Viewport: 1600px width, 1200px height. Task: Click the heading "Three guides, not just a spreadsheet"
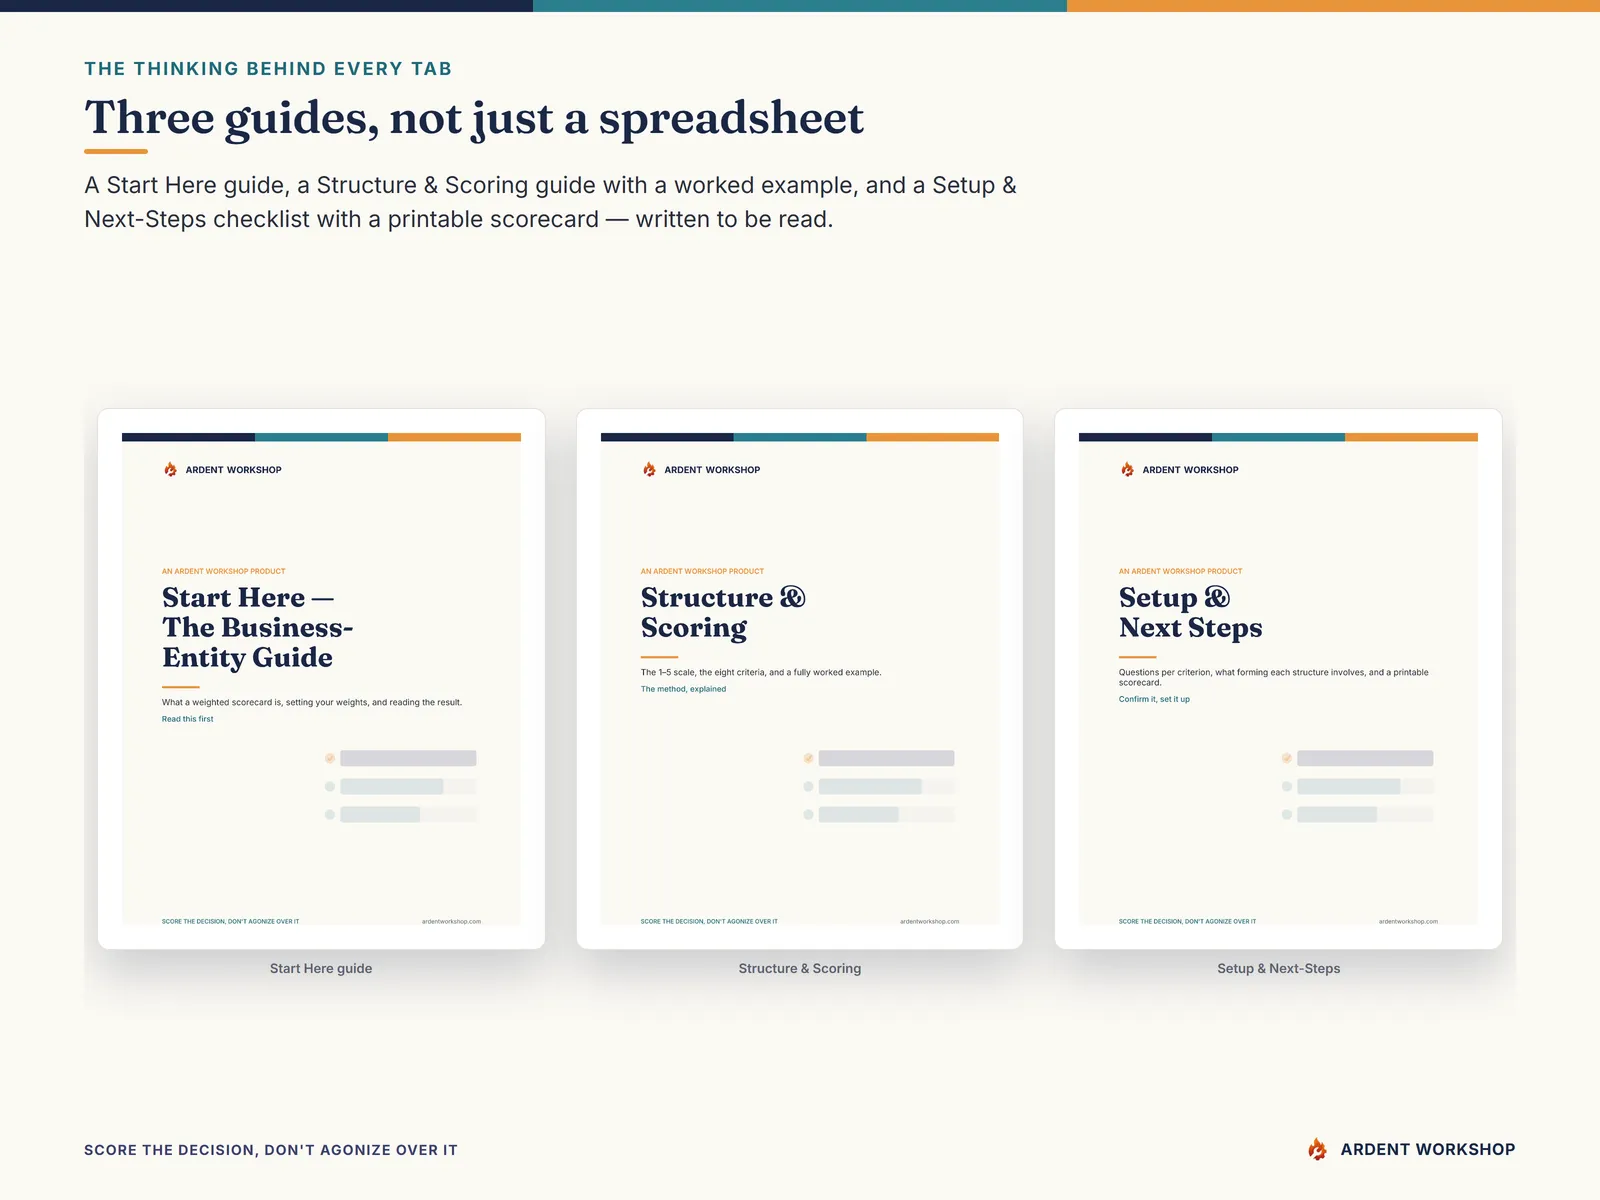[x=474, y=118]
